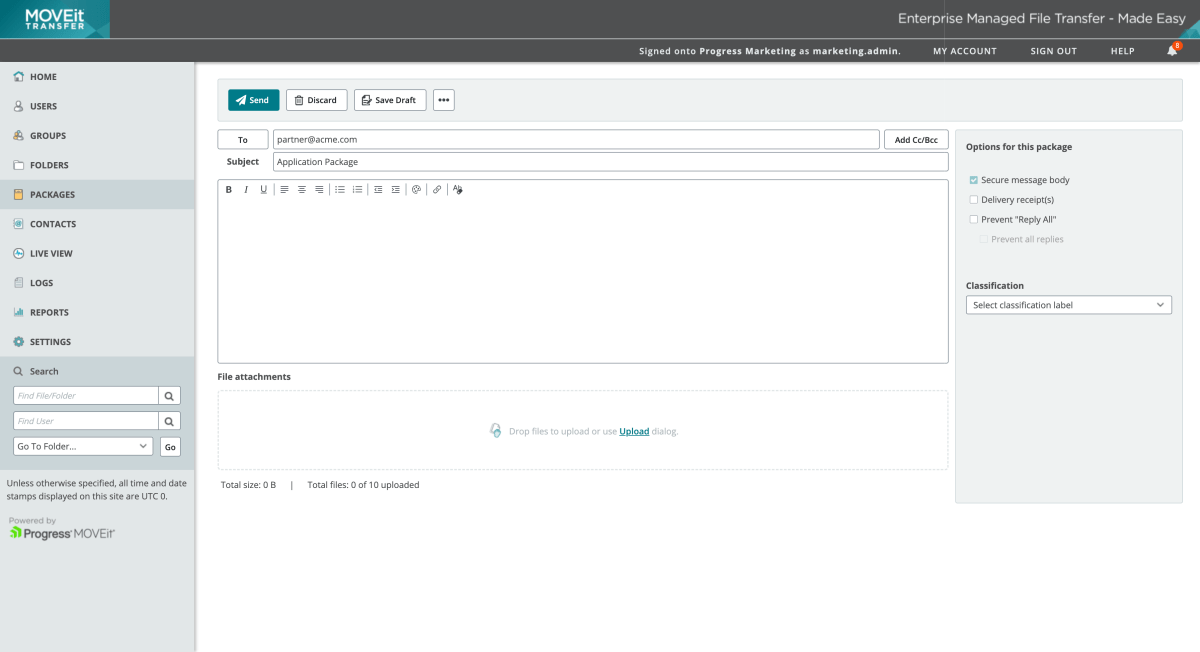The width and height of the screenshot is (1200, 652).
Task: Go to the Reports section
Action: (x=49, y=312)
